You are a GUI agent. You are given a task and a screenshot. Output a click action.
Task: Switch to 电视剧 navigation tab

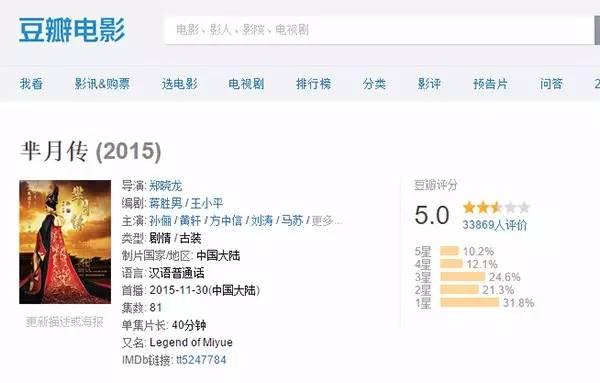tap(246, 84)
